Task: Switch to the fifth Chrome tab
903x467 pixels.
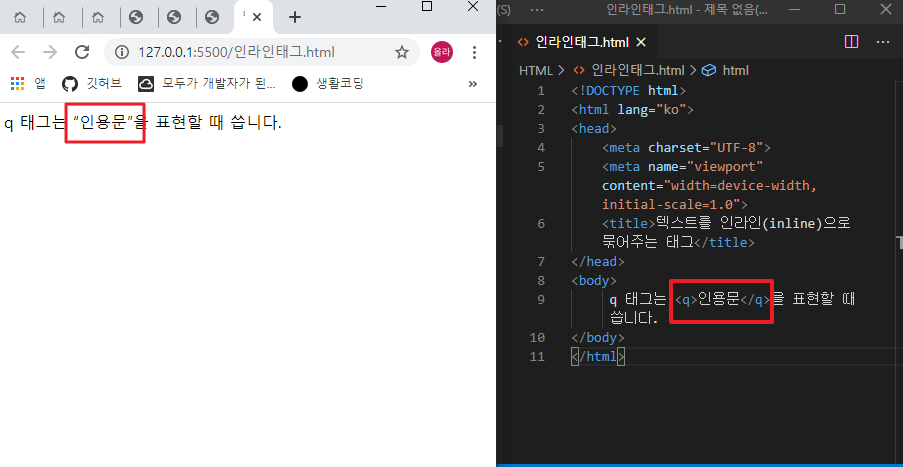Action: tap(174, 18)
